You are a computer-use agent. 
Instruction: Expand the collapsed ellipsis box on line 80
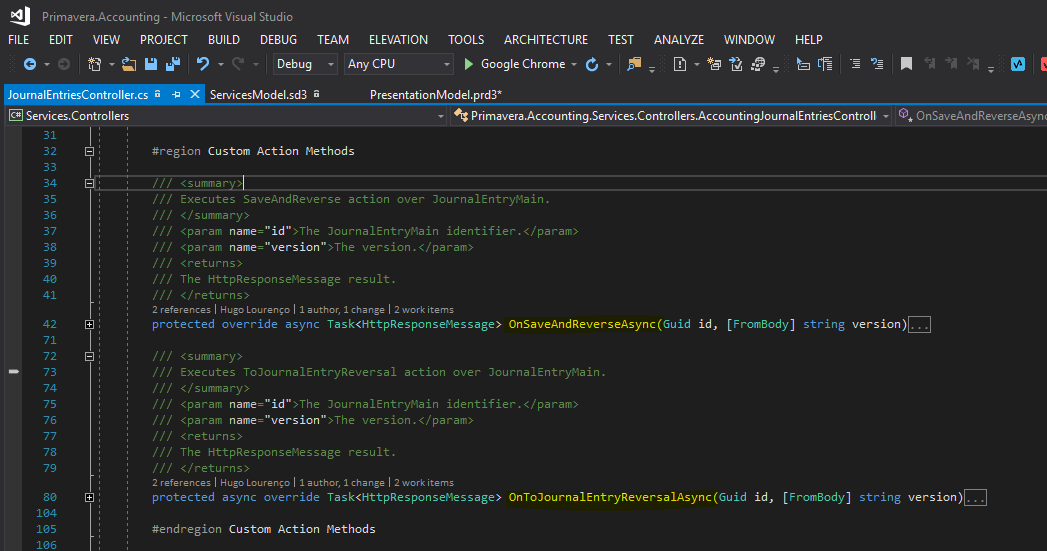[x=976, y=498]
